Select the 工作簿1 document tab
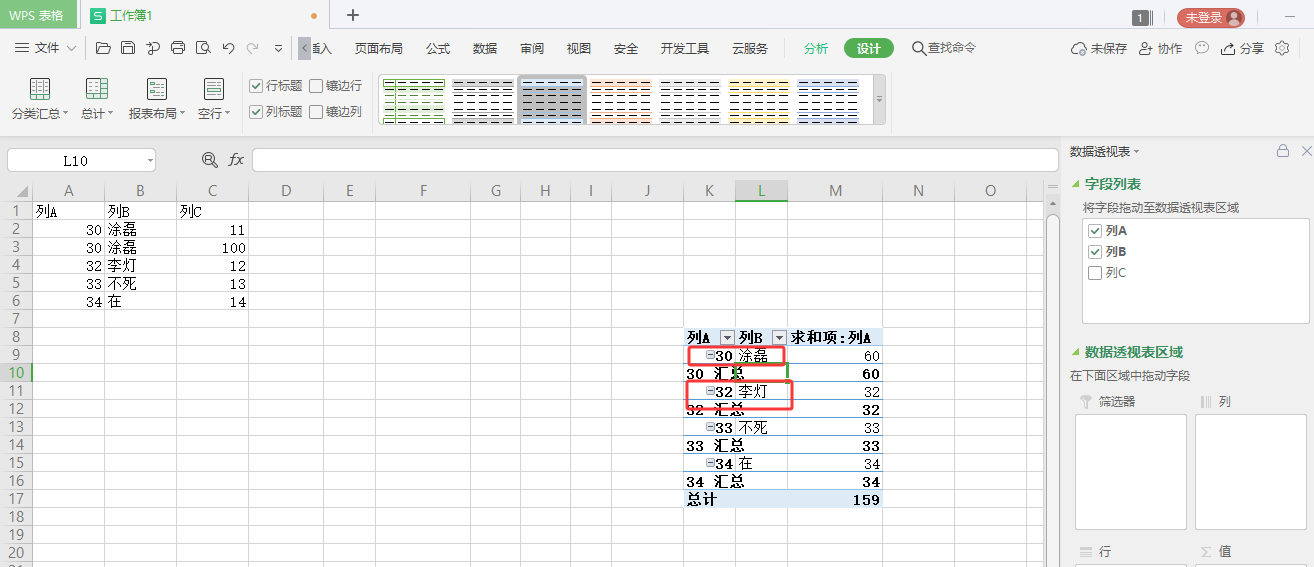This screenshot has width=1314, height=567. [131, 16]
